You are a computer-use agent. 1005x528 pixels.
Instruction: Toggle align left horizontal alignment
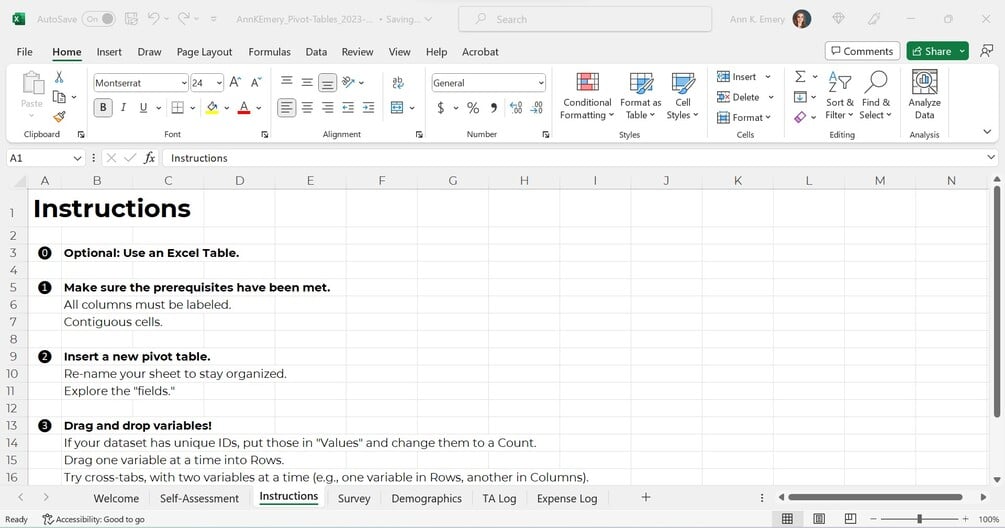pos(287,108)
